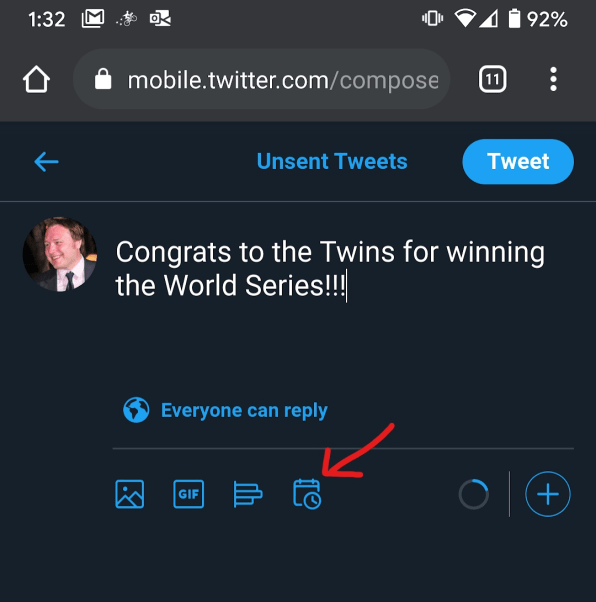This screenshot has height=602, width=596.
Task: Tap the profile avatar photo
Action: [60, 254]
